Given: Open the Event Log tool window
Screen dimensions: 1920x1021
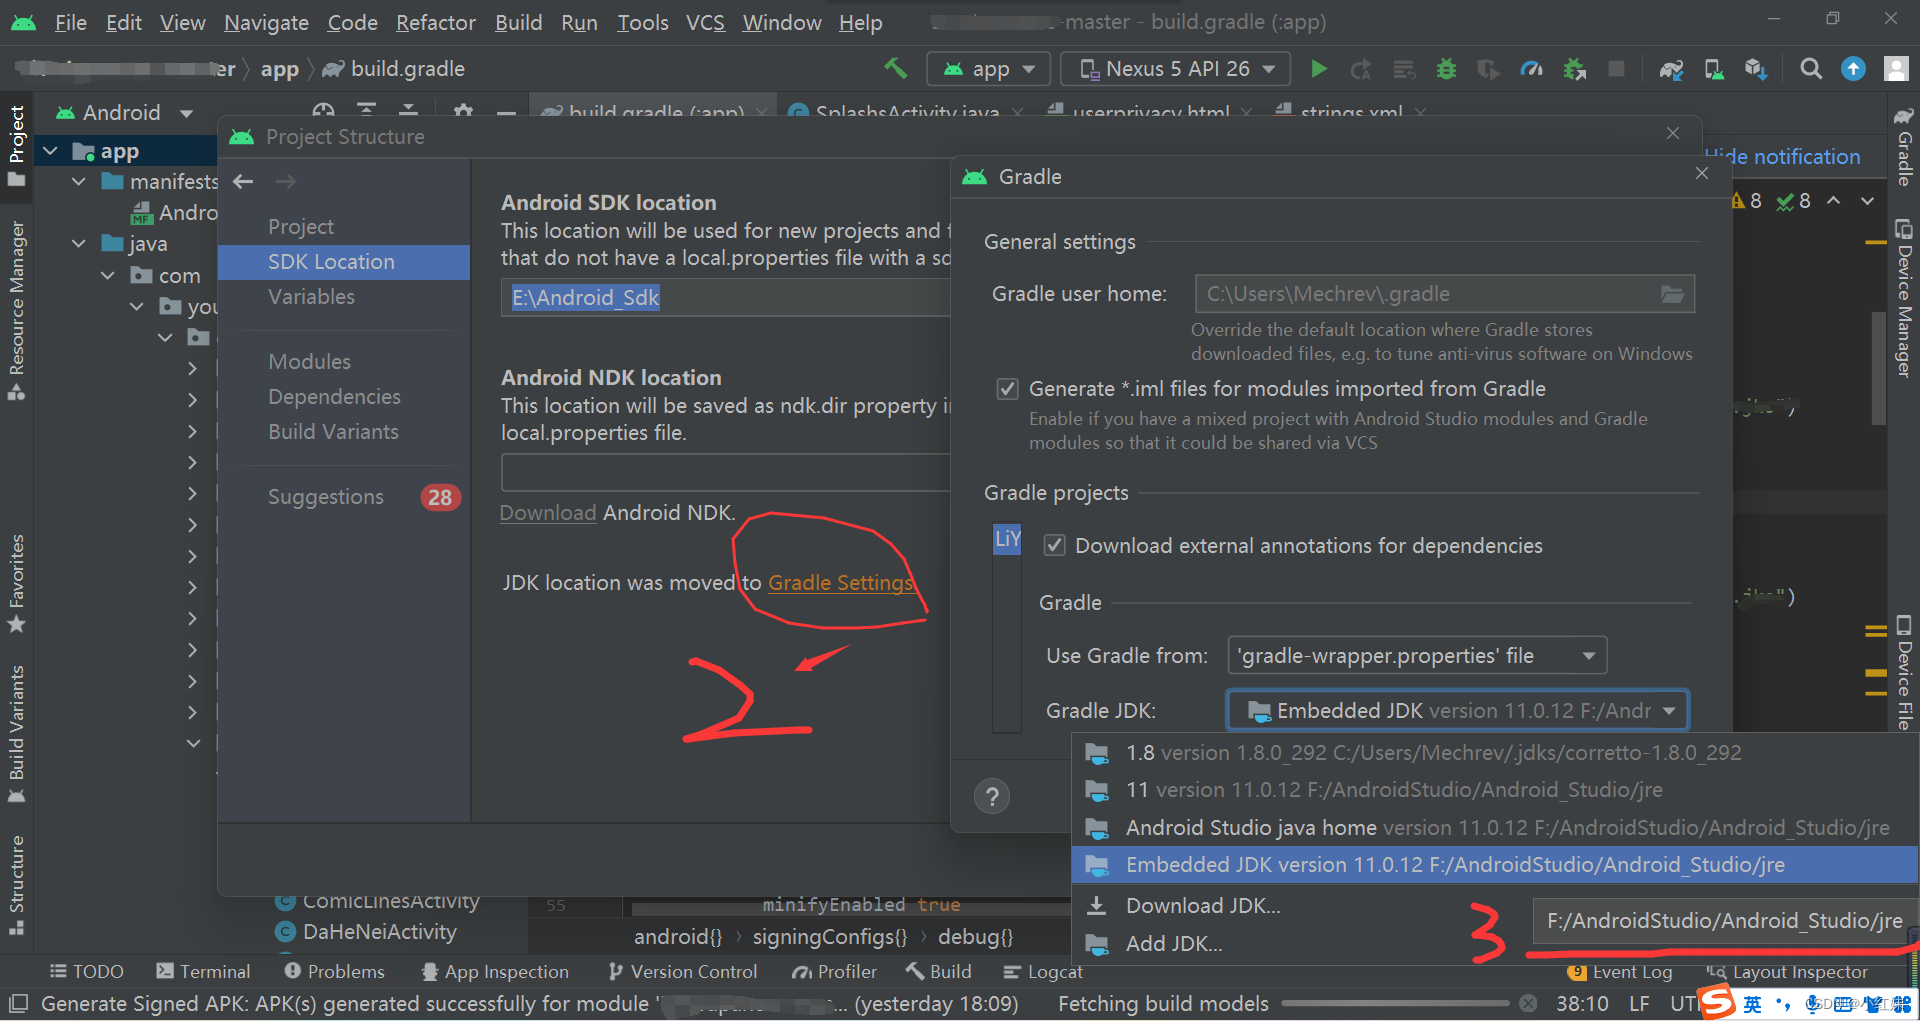Looking at the screenshot, I should point(1620,972).
